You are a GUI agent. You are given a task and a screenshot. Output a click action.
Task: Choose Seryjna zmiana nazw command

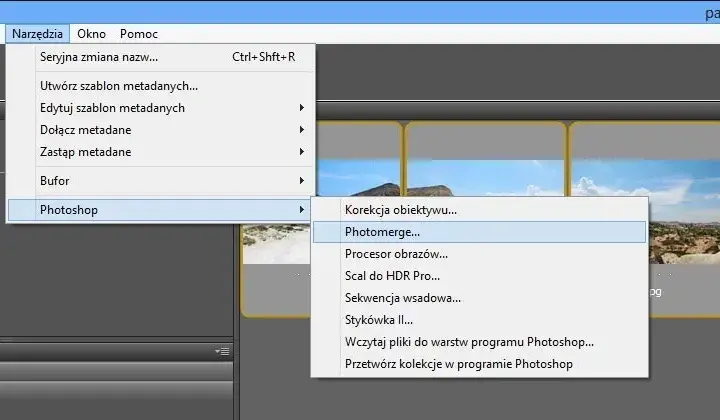161,57
